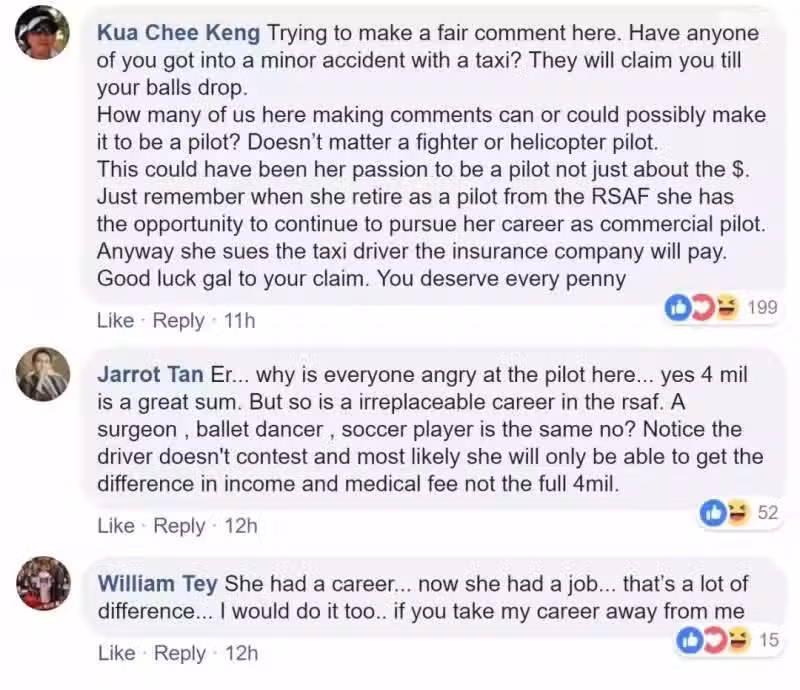Image resolution: width=800 pixels, height=690 pixels.
Task: Open the 11h timestamp on first comment
Action: pos(239,321)
